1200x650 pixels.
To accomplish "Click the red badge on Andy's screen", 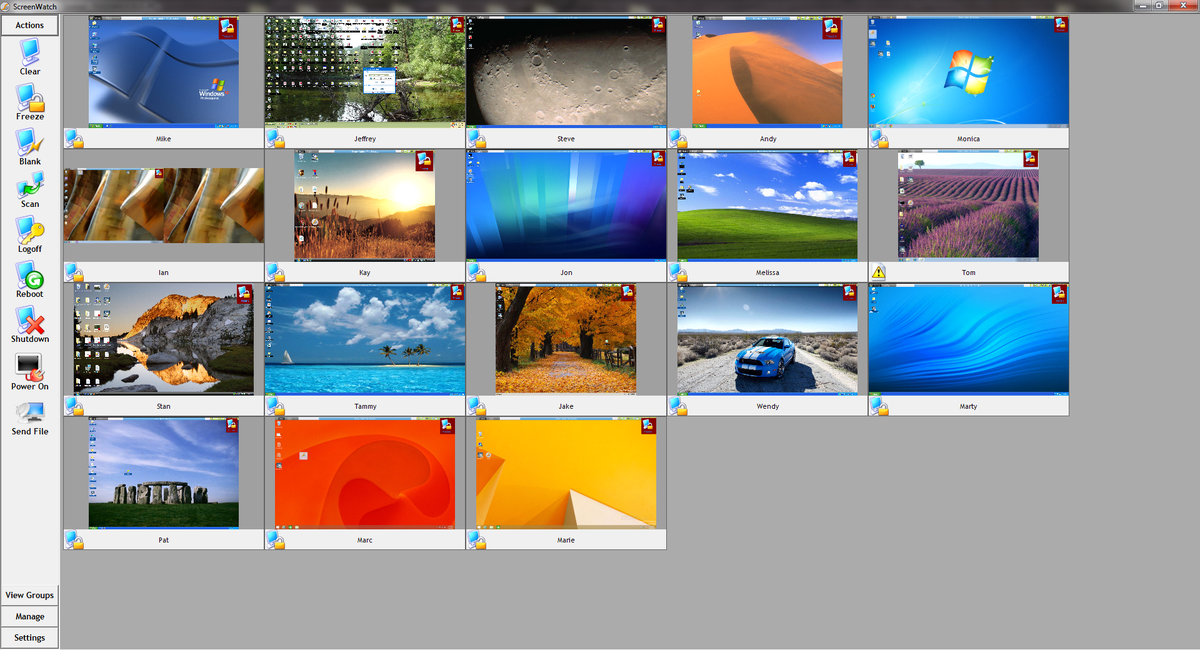I will tap(832, 27).
